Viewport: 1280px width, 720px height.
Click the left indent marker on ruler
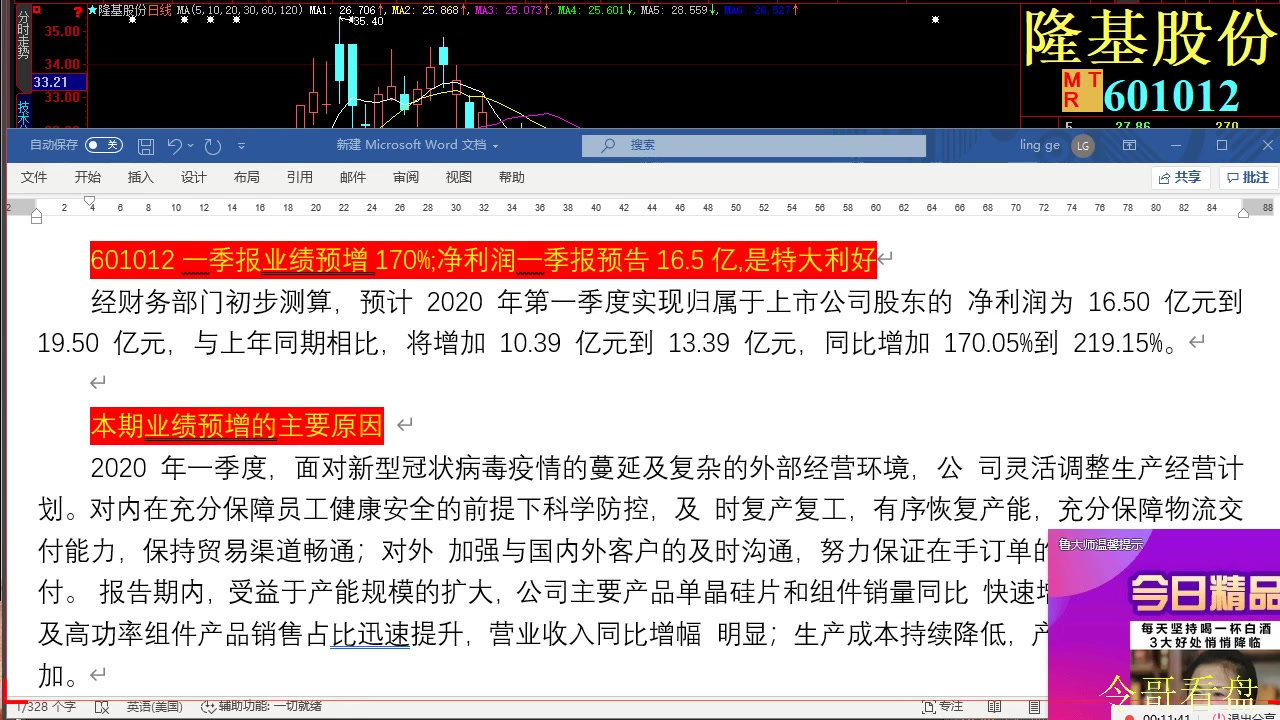point(37,216)
